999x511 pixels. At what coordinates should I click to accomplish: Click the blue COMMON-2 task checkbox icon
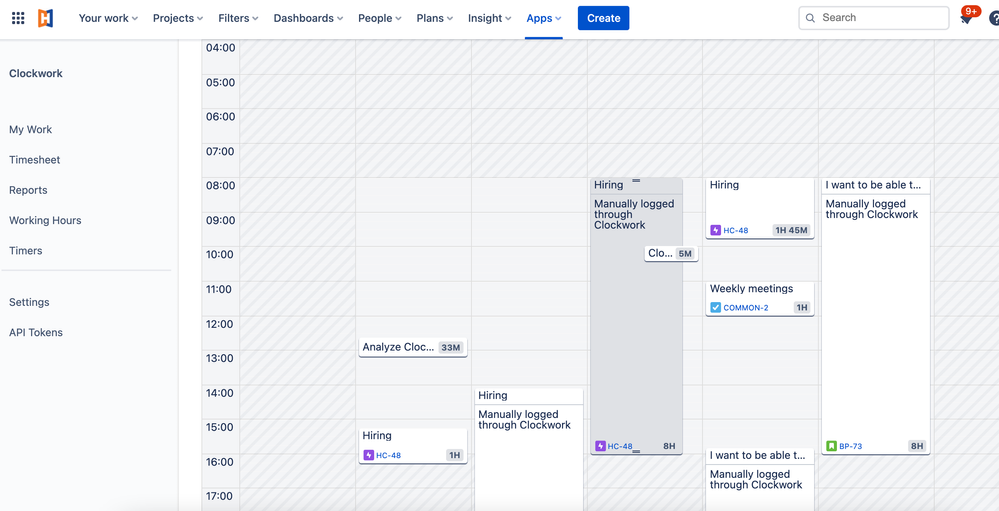[x=715, y=308]
